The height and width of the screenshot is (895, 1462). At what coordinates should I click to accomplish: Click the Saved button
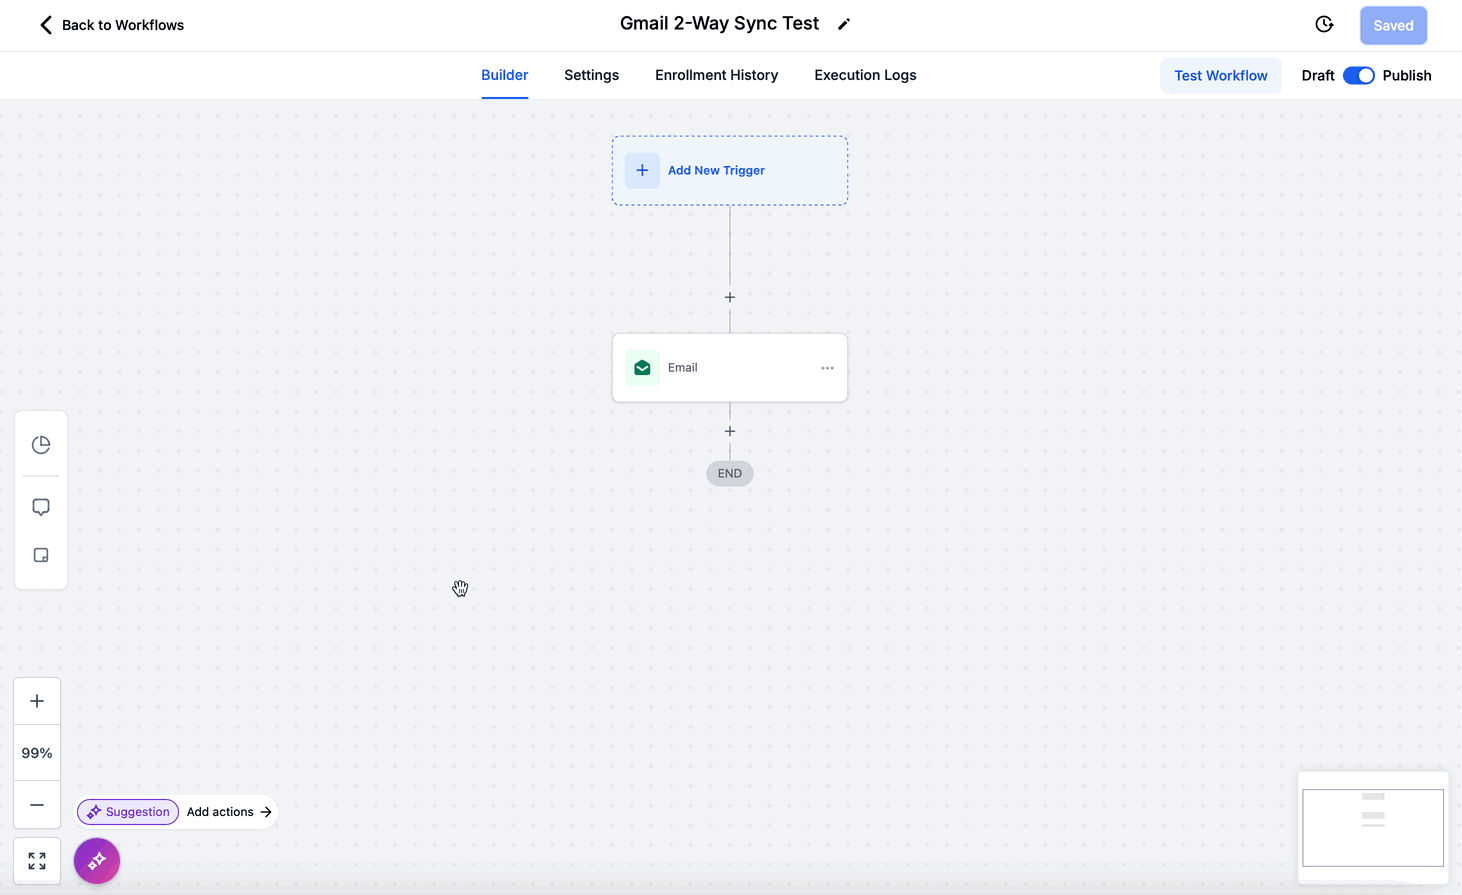(x=1393, y=26)
